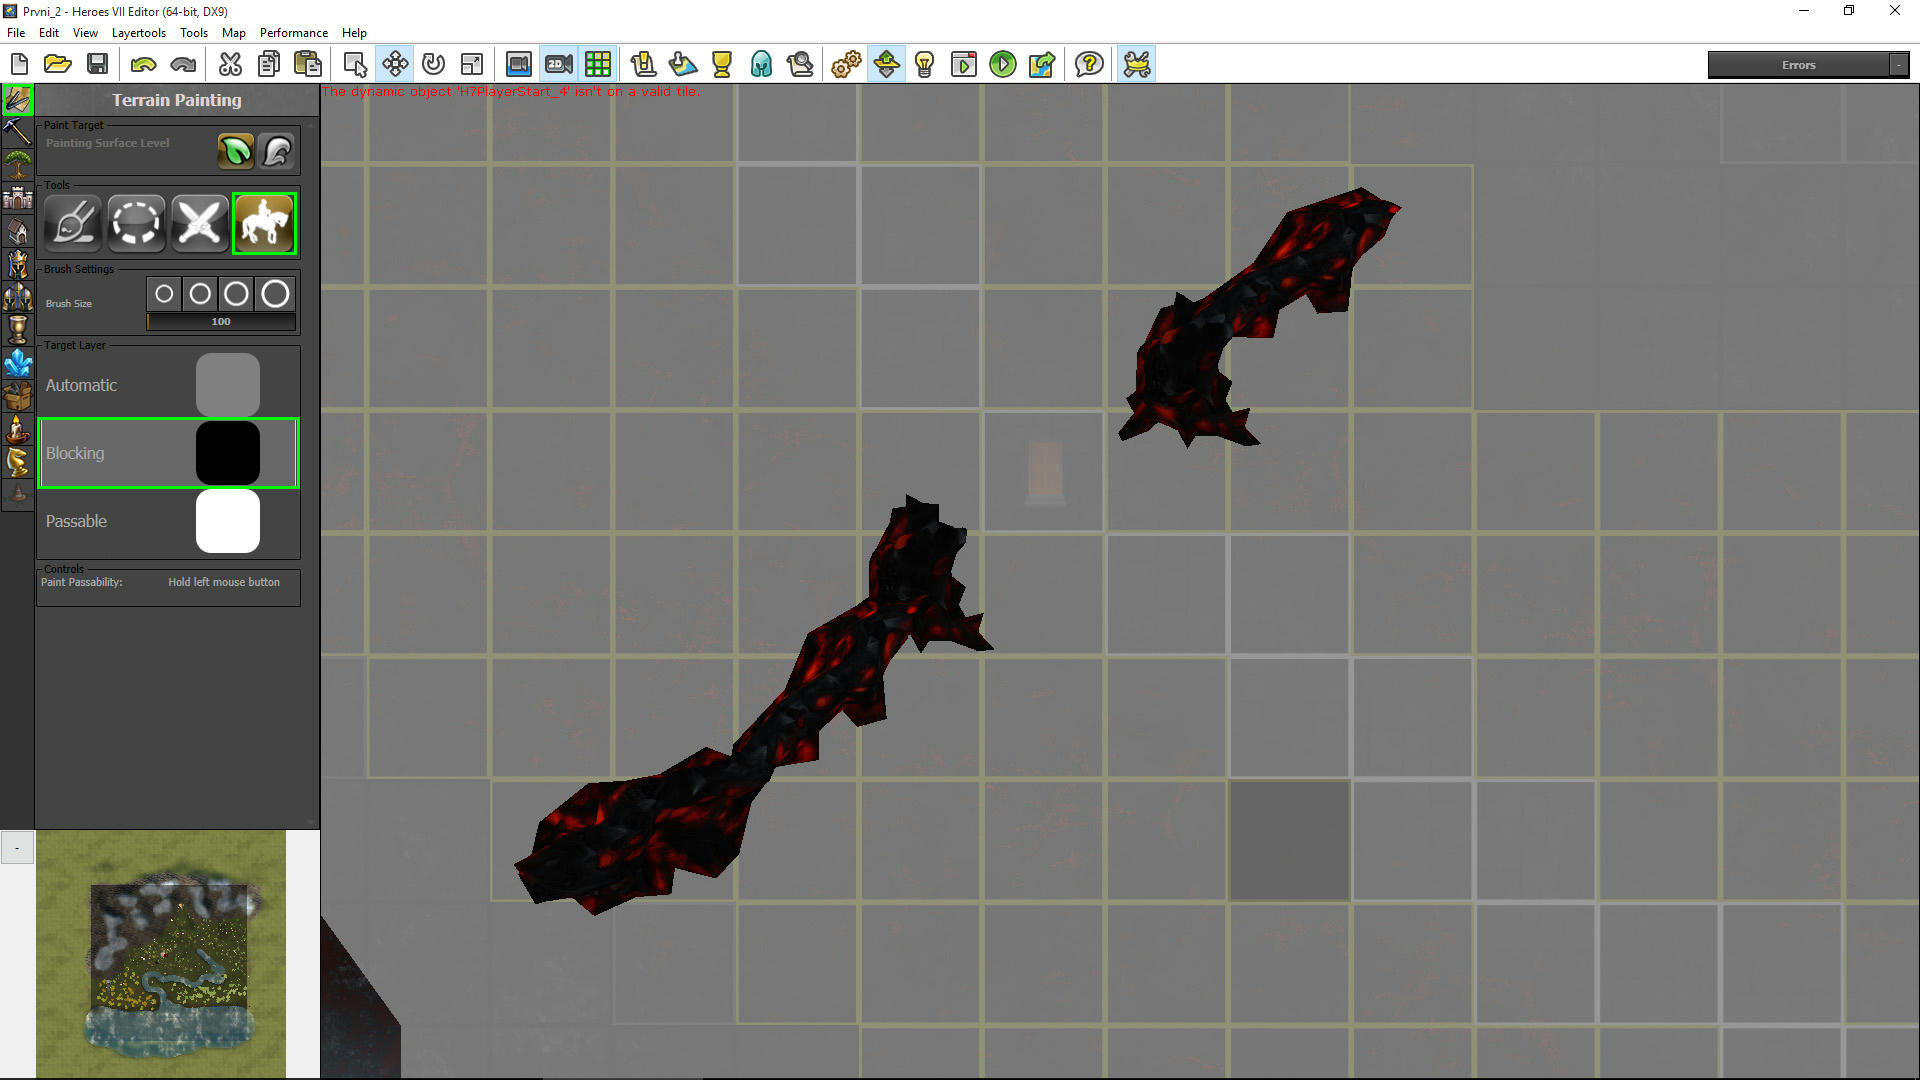Select the pickaxe terrain sculpting sidebar tab
This screenshot has width=1920, height=1080.
click(18, 131)
